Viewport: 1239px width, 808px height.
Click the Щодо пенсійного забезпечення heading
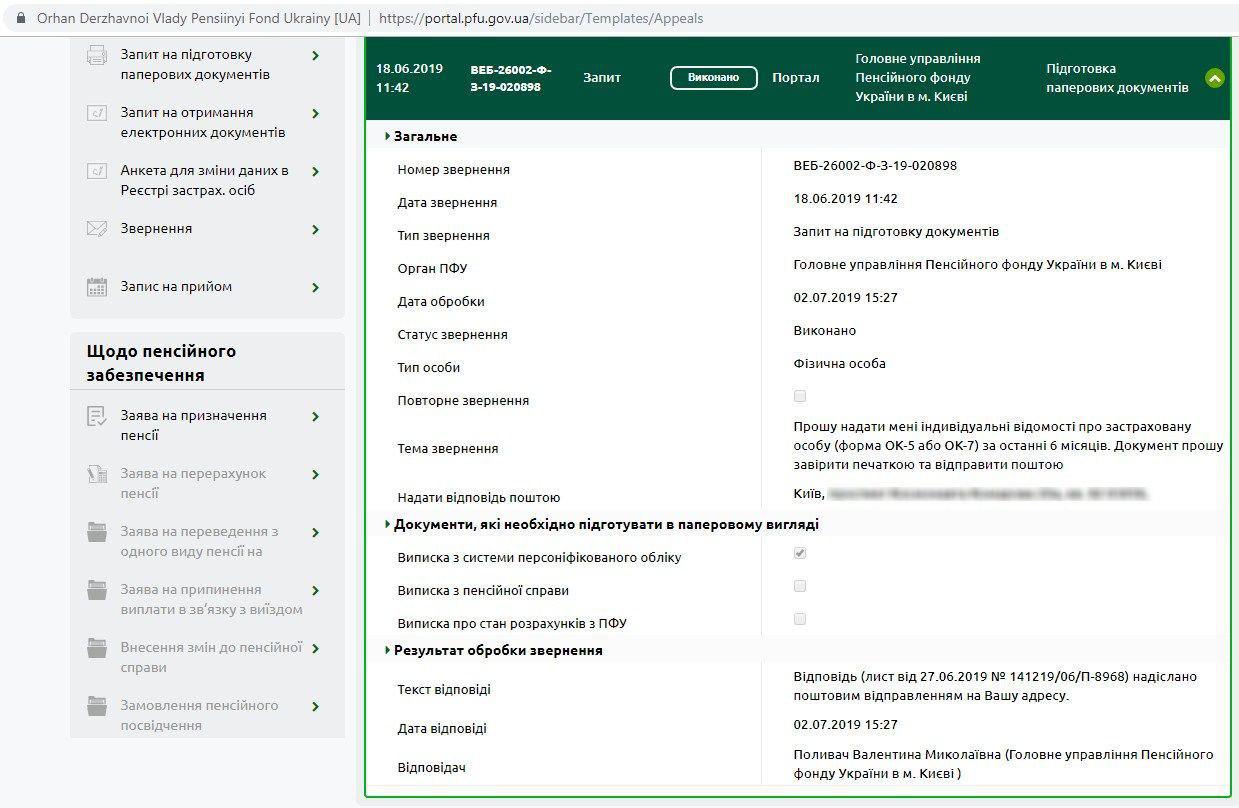click(161, 364)
